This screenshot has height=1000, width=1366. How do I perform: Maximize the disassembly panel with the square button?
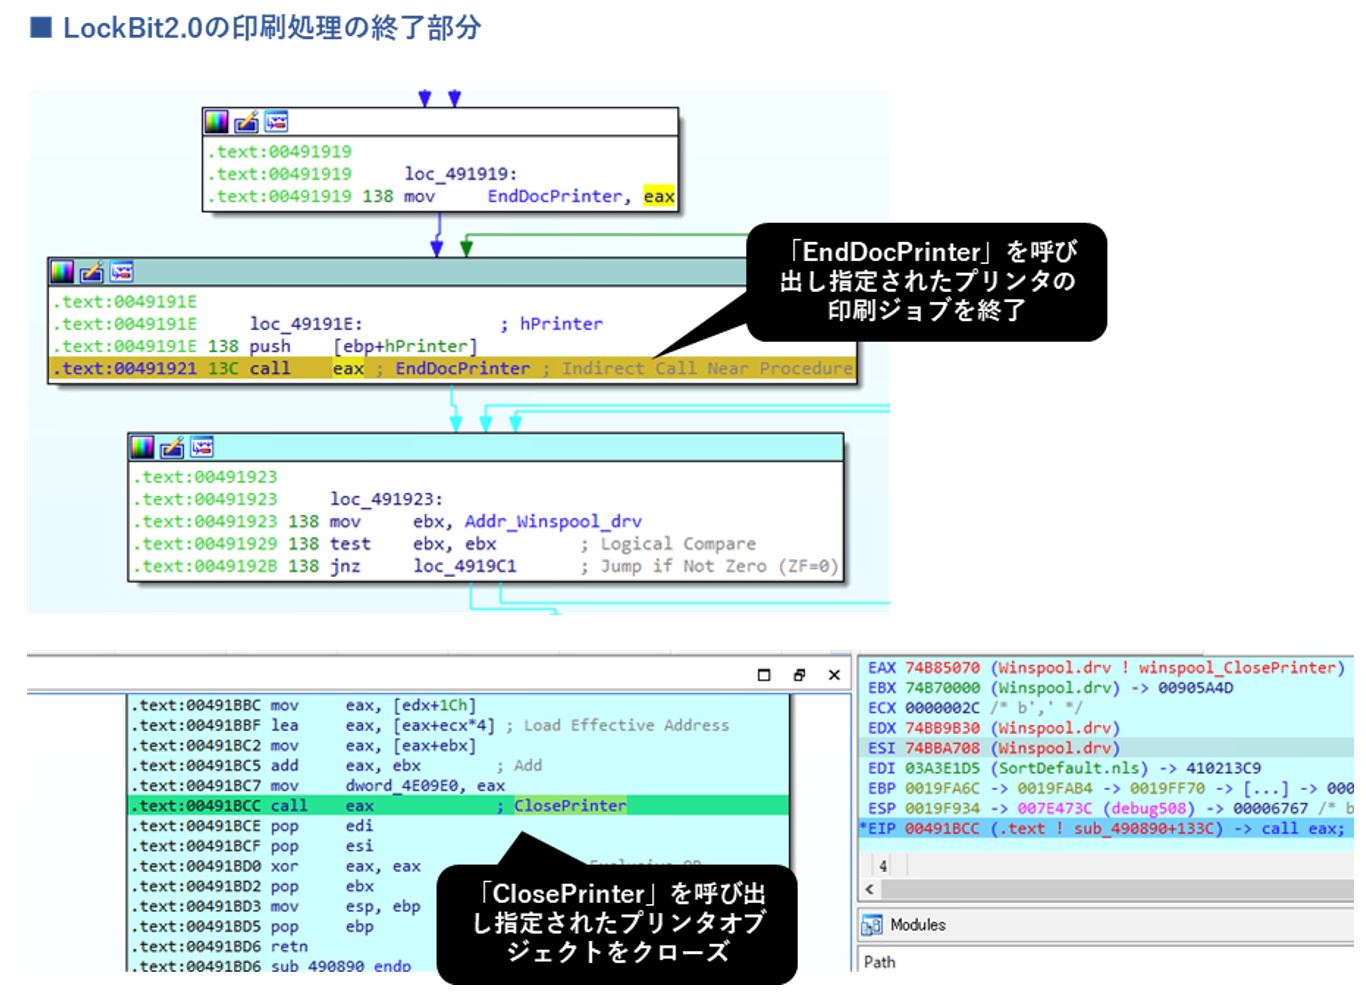click(x=764, y=675)
